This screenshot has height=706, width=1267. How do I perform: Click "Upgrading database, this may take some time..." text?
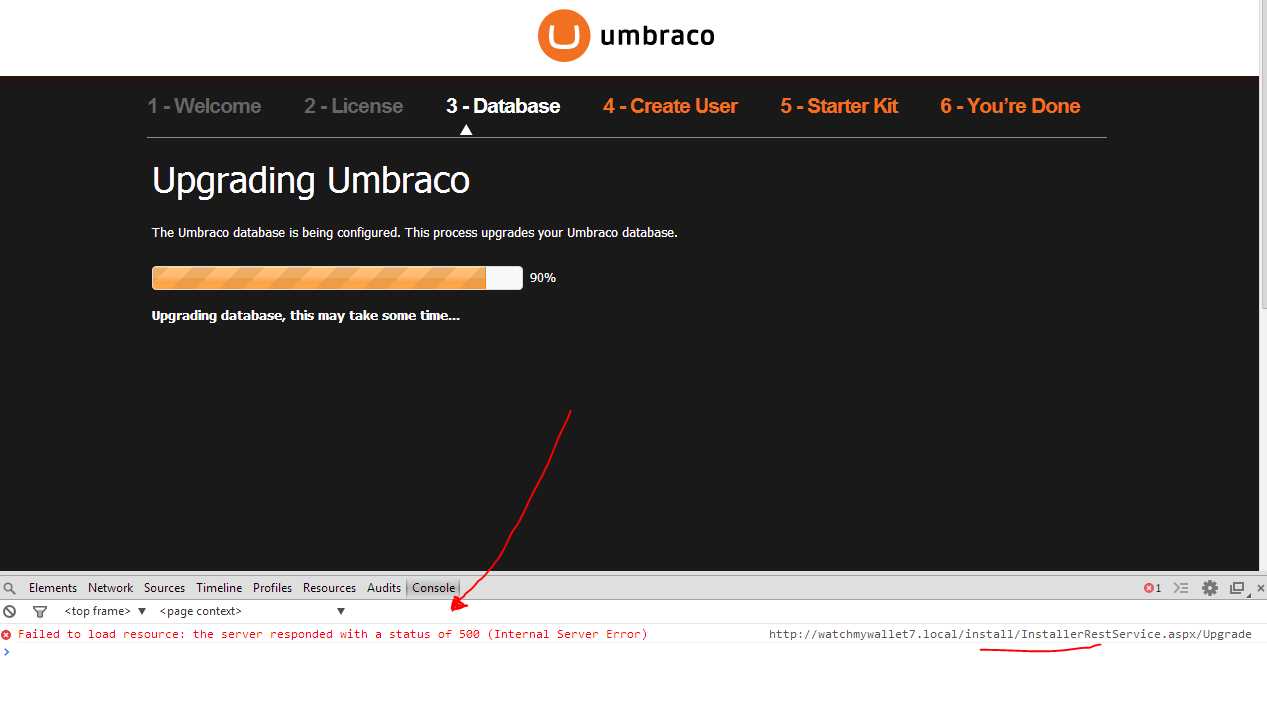coord(306,316)
